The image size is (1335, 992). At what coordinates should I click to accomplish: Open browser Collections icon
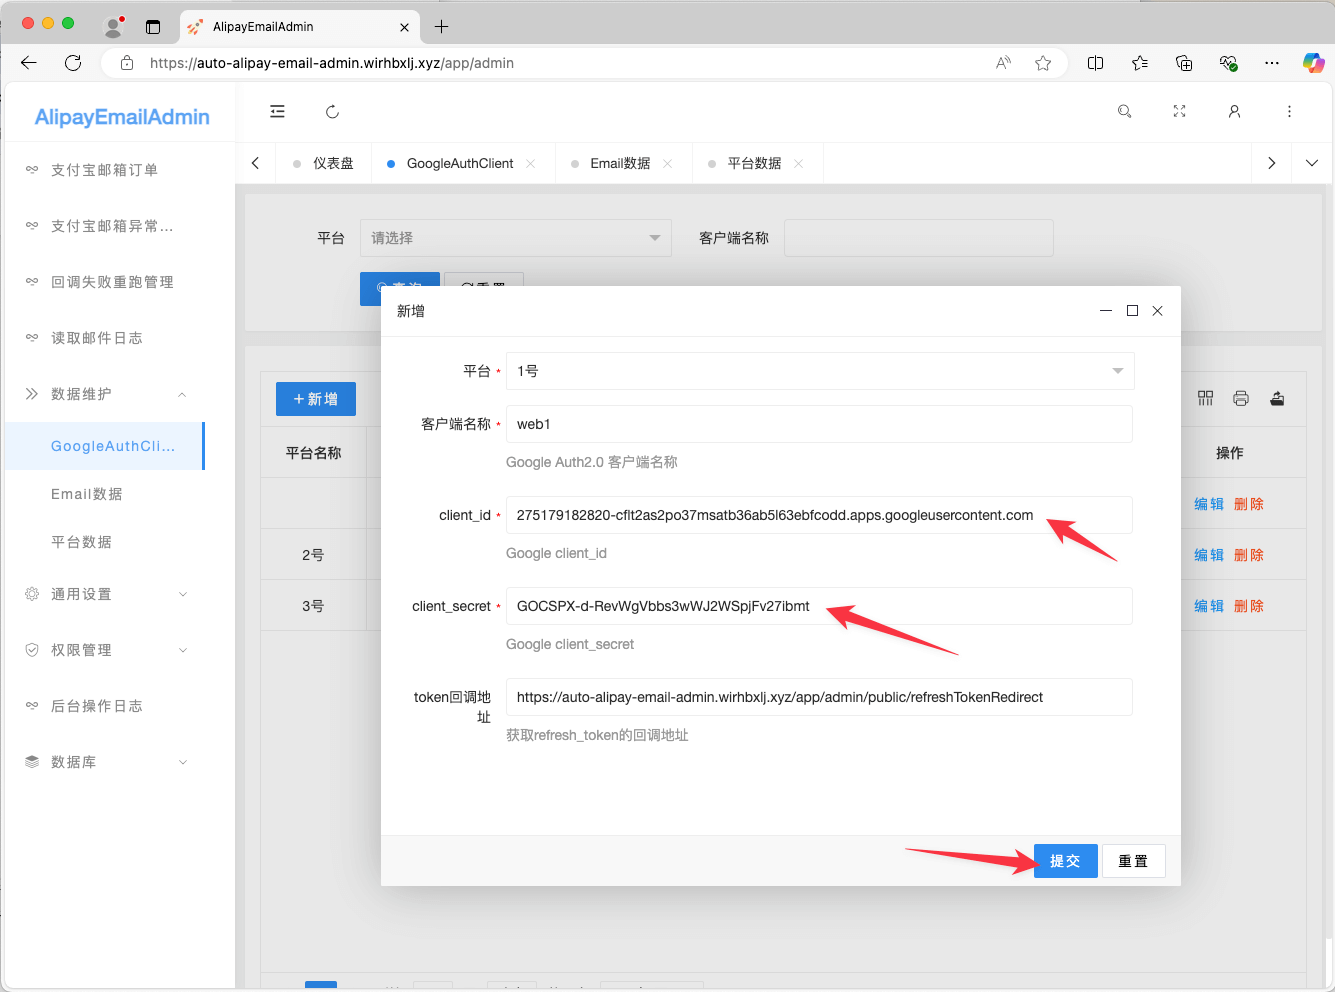pyautogui.click(x=1184, y=63)
